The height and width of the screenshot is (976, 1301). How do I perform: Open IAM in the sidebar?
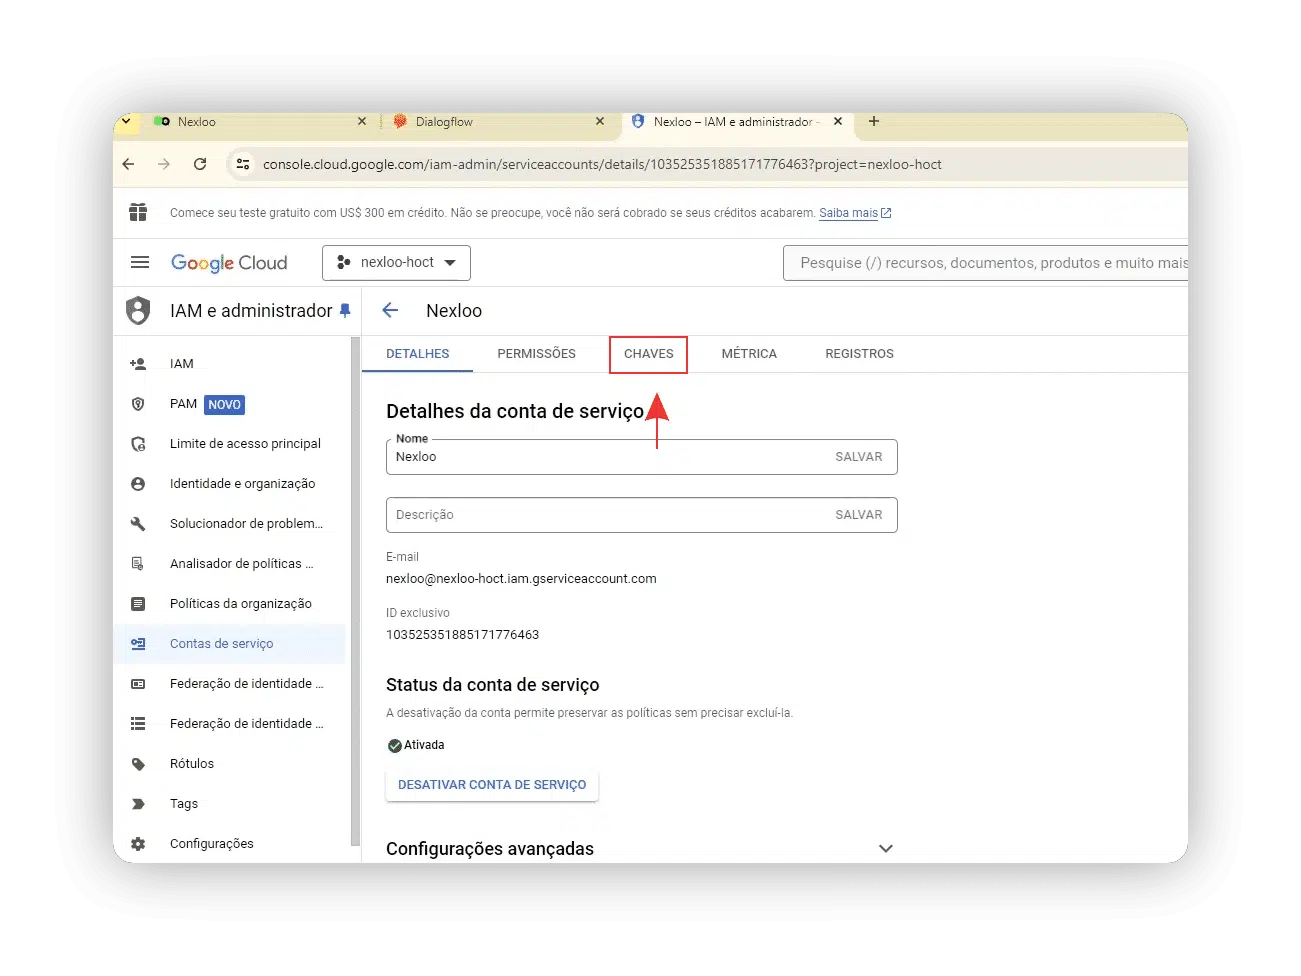pyautogui.click(x=182, y=364)
